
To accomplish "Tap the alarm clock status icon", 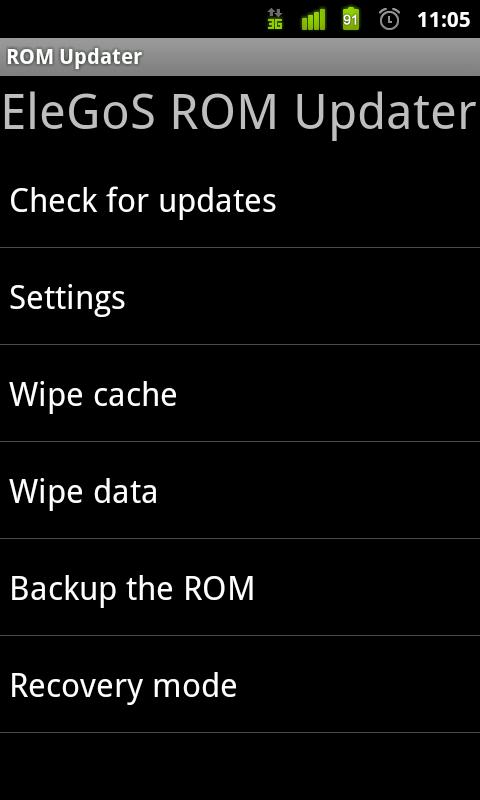I will pos(390,19).
